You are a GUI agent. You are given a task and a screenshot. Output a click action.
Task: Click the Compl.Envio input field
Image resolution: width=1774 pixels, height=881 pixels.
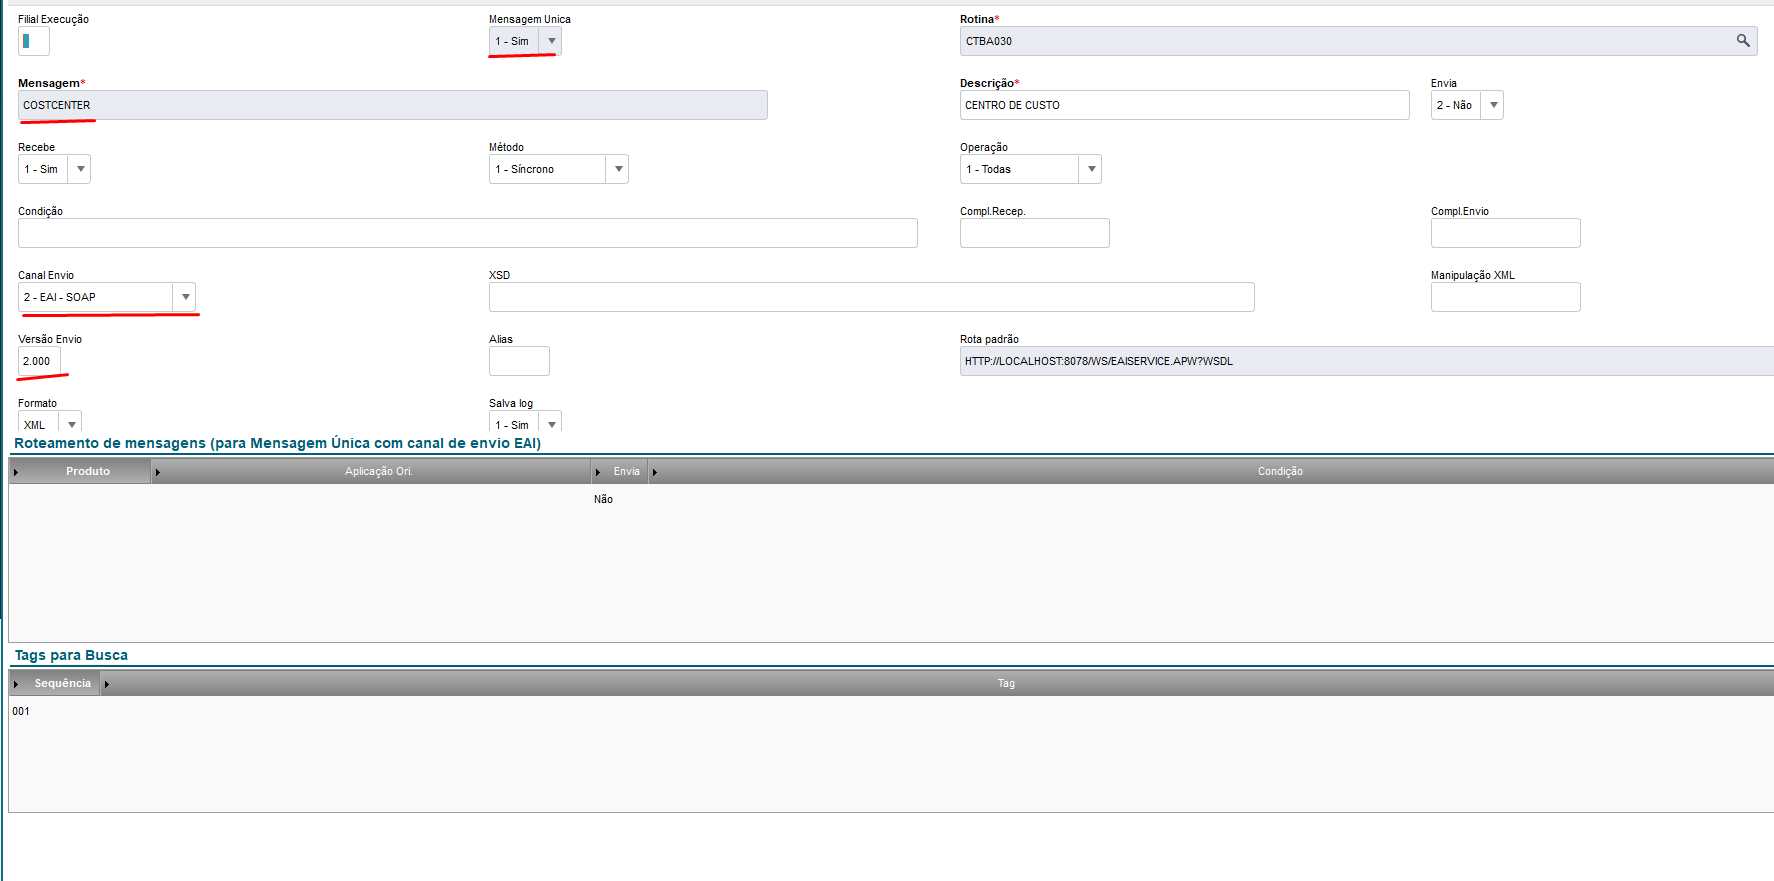1506,233
